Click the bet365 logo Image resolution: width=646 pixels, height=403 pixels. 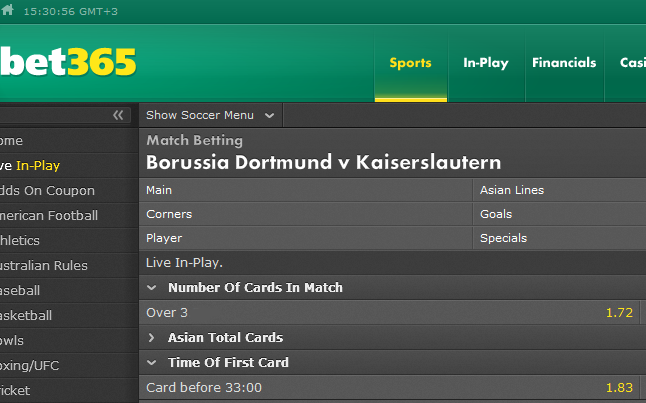pos(68,63)
